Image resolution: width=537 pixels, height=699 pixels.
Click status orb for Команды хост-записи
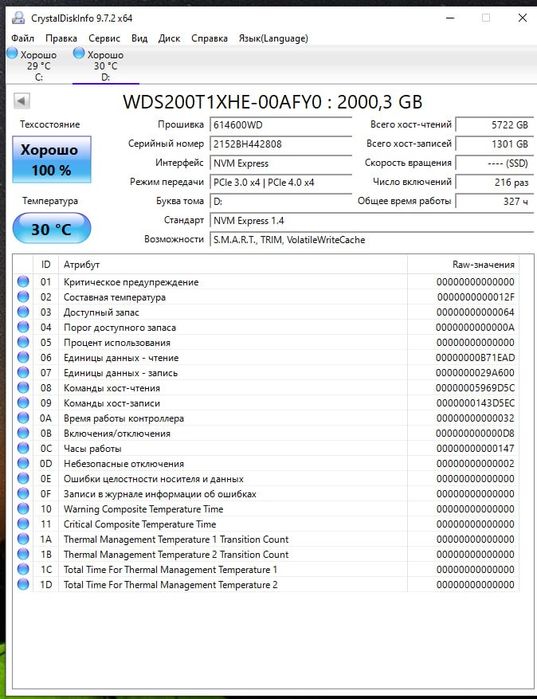tap(23, 403)
